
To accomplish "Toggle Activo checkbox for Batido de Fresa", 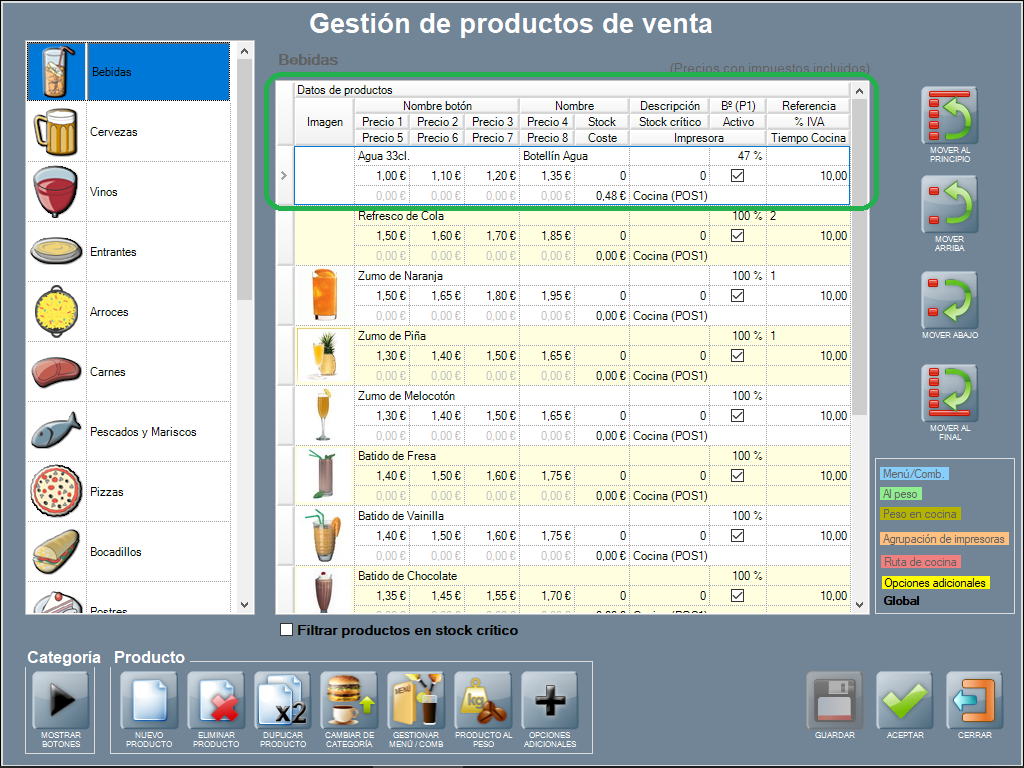I will 738,476.
